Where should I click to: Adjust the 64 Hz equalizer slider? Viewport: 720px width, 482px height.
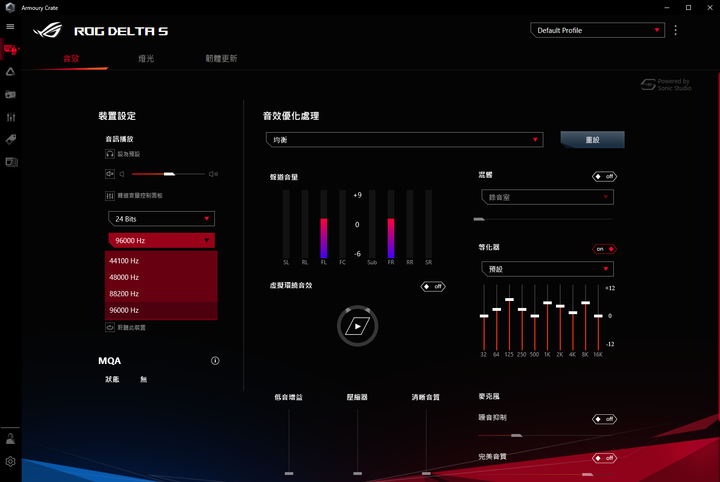[496, 309]
